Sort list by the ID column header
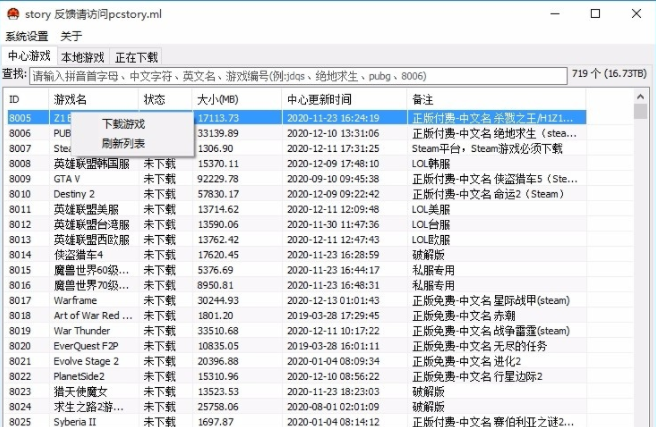Viewport: 656px width, 427px height. [27, 100]
